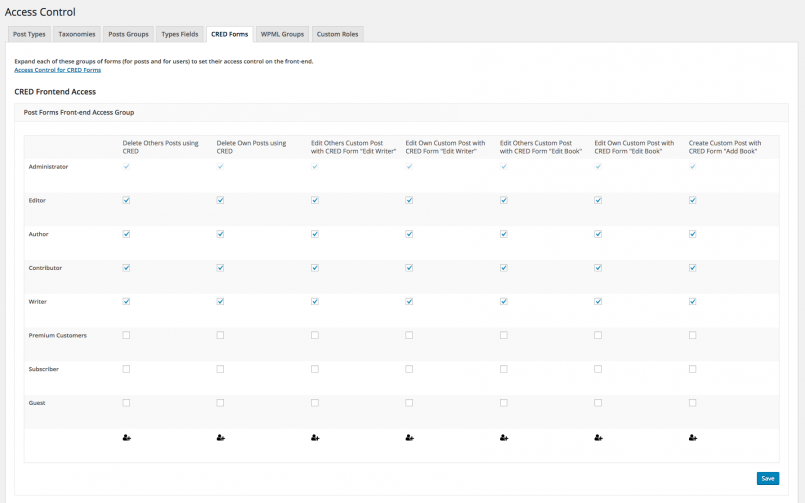This screenshot has width=805, height=503.
Task: Click add-user icon under Edit Own "Edit Book" column
Action: tap(599, 438)
